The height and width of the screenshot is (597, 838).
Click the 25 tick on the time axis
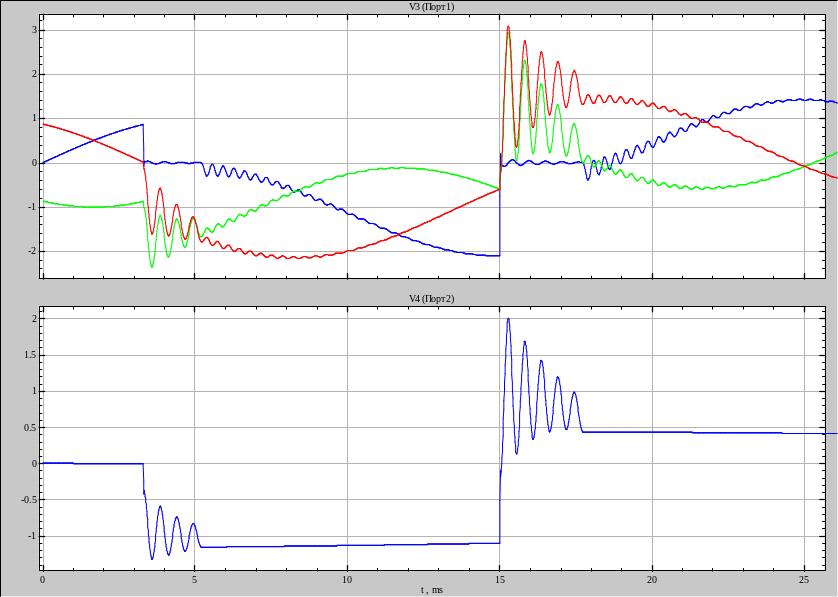pyautogui.click(x=805, y=579)
